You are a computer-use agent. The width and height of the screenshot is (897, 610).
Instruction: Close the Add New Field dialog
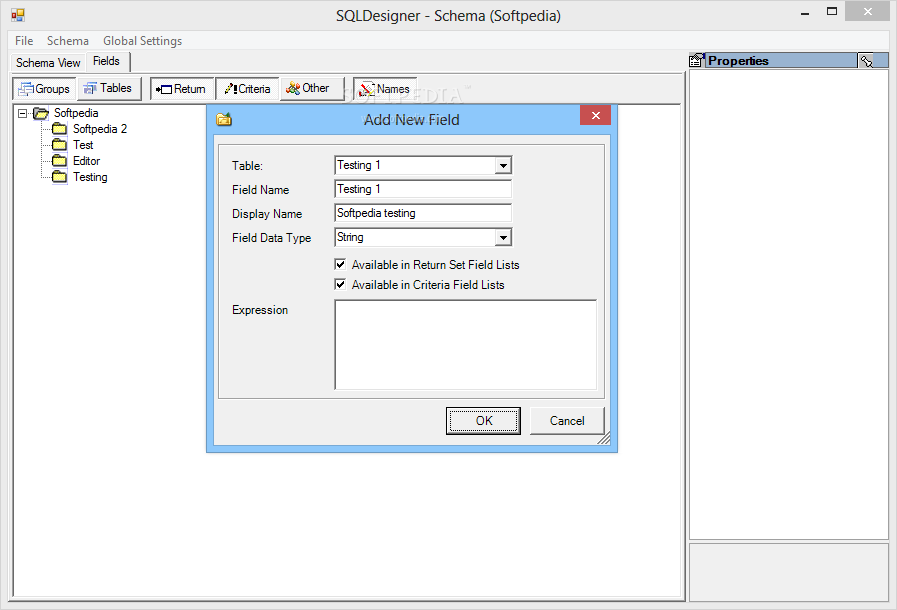596,115
